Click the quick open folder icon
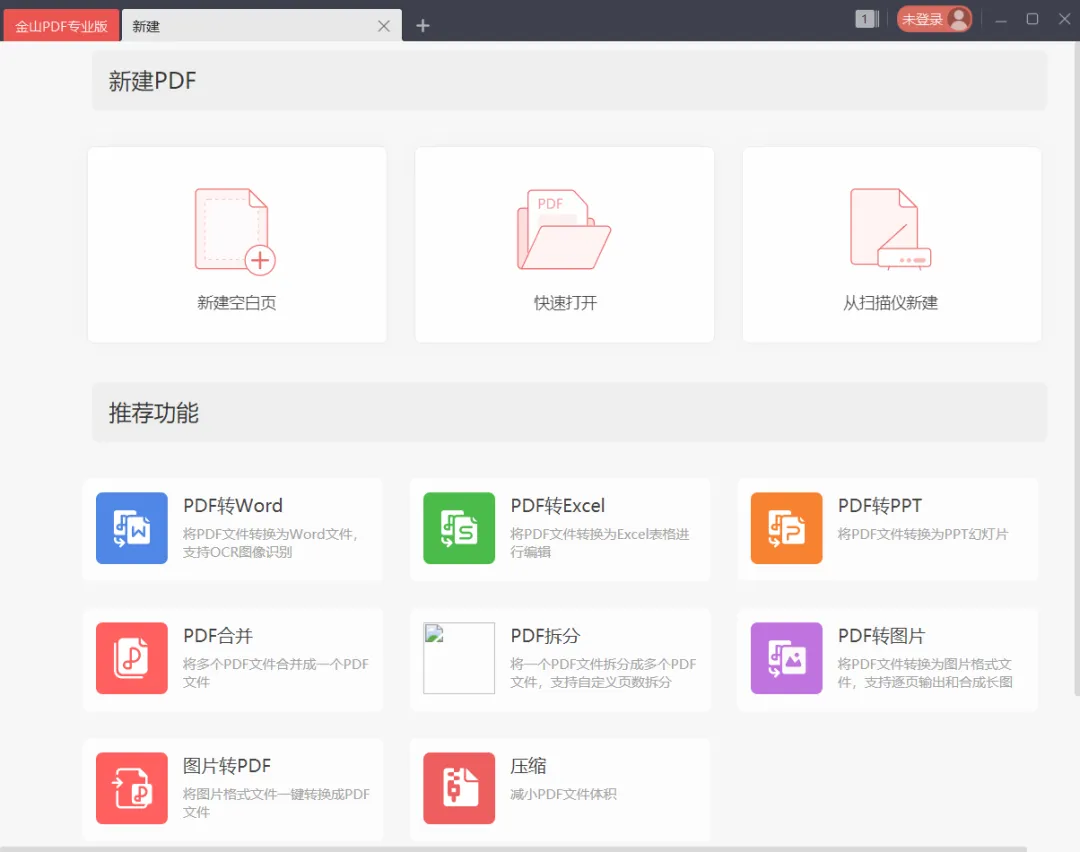Screen dimensions: 1080x852 click(563, 229)
